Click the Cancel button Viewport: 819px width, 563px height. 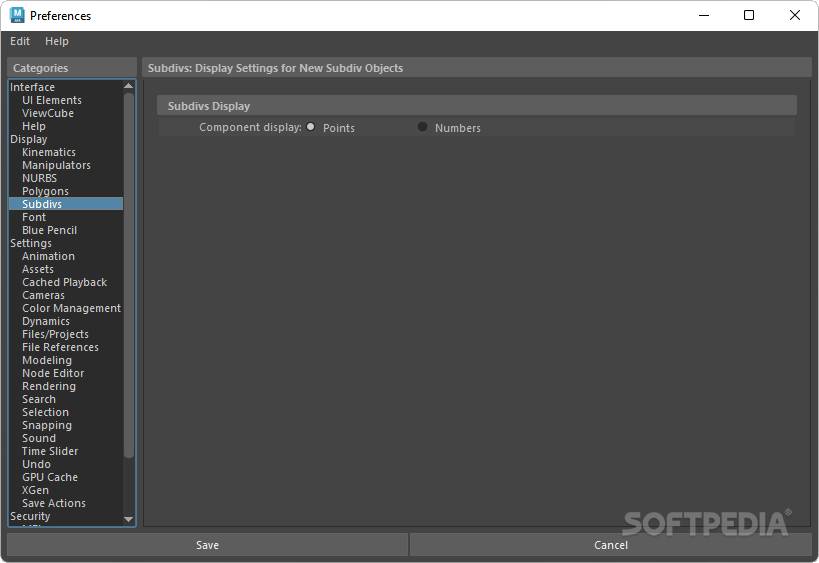point(611,545)
